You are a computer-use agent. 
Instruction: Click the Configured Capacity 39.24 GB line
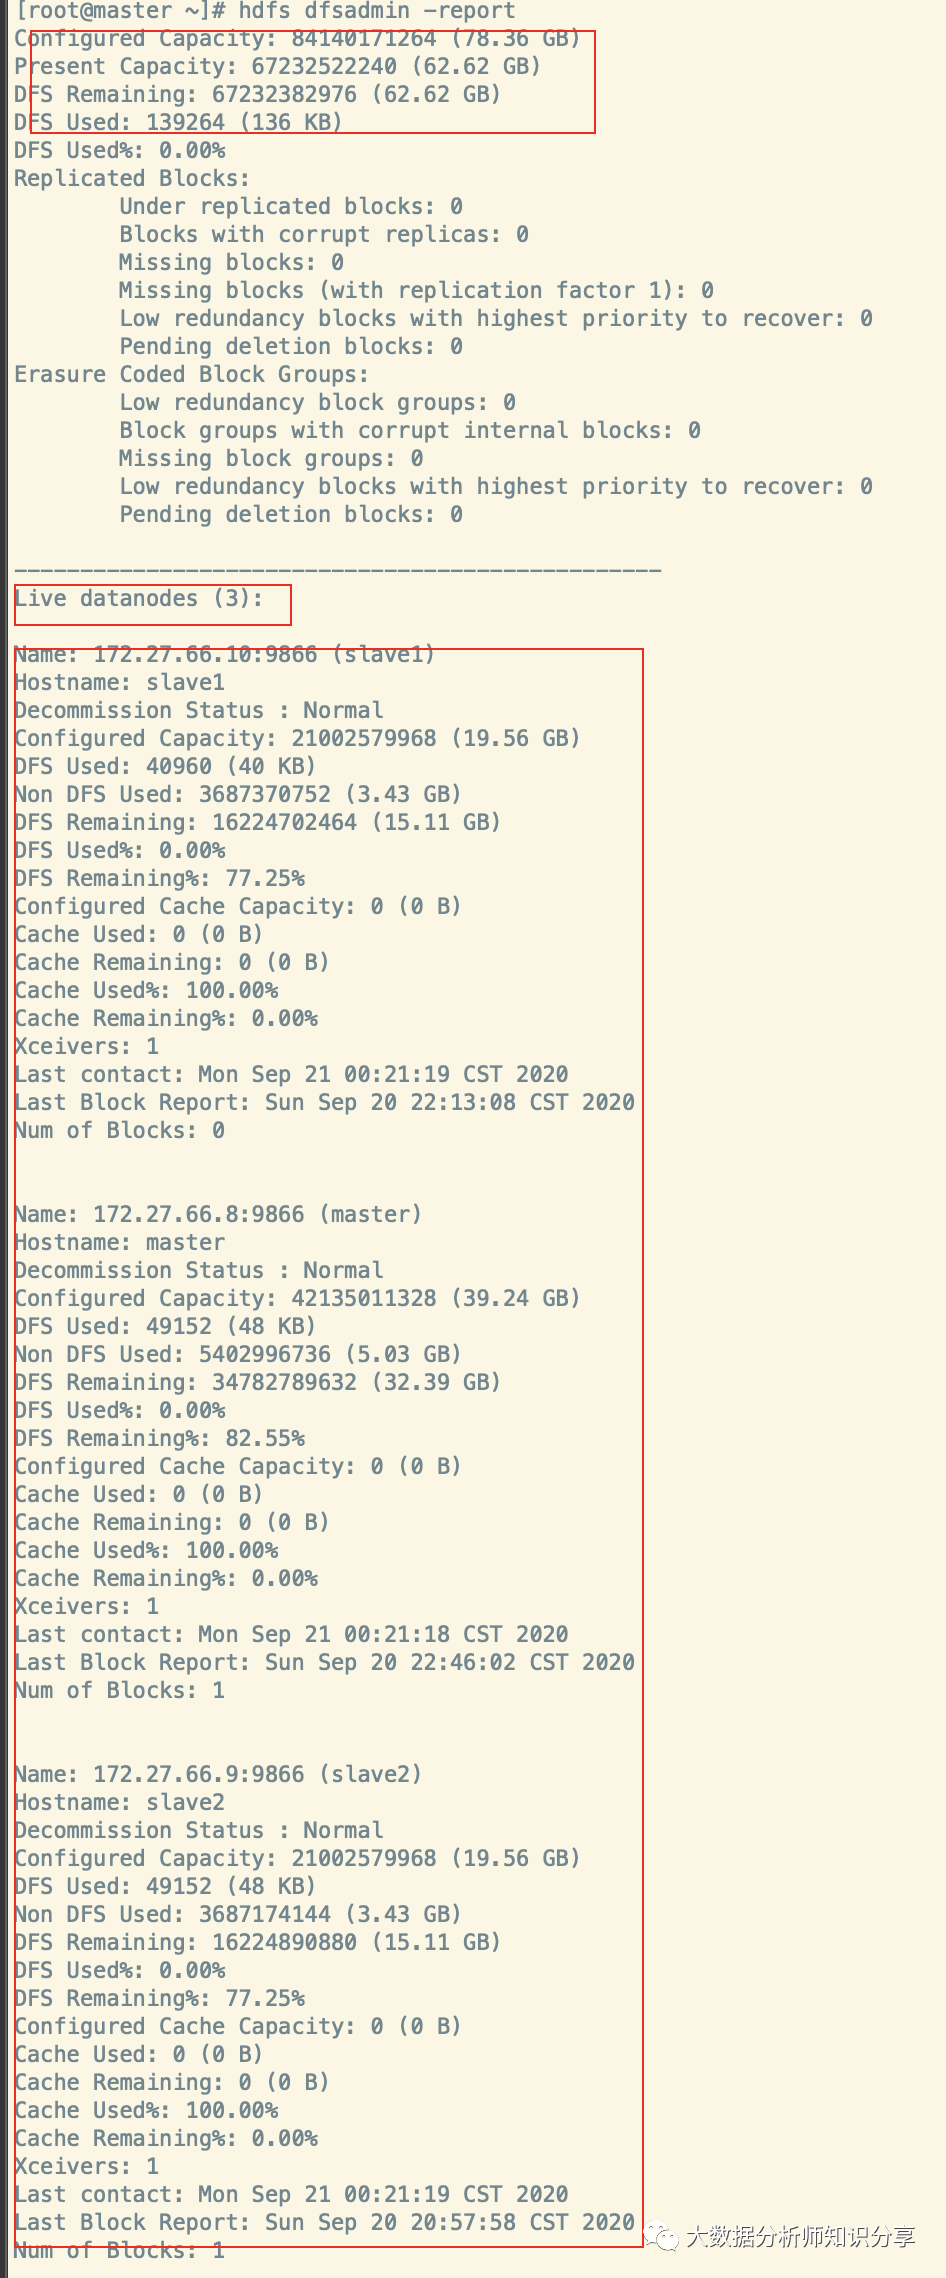(x=297, y=1298)
